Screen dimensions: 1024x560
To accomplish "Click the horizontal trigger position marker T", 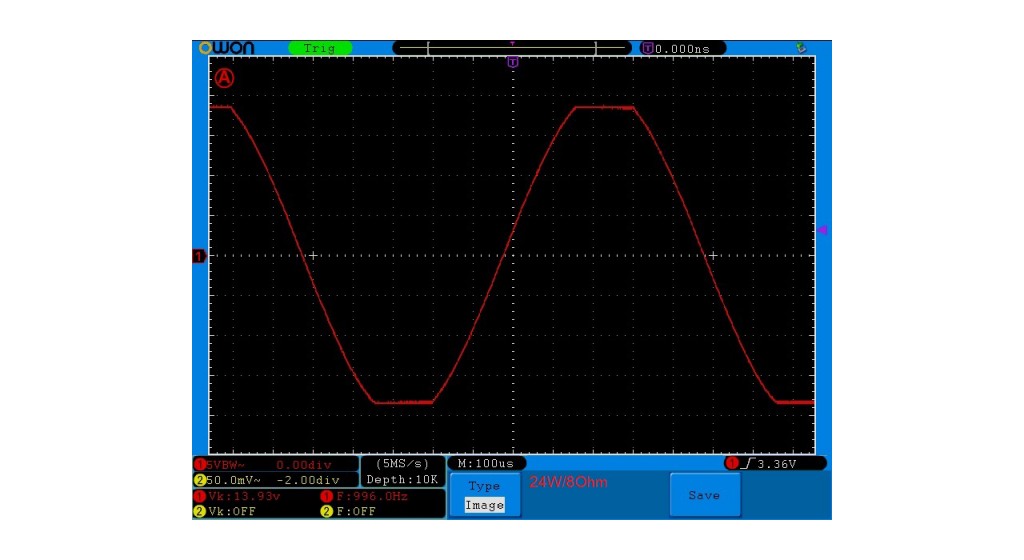I will tap(513, 63).
